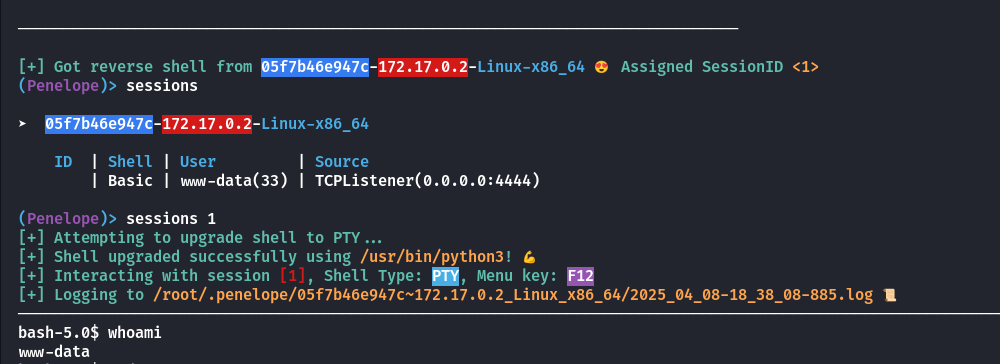Click the flexed arm emoji after python3

(x=529, y=258)
